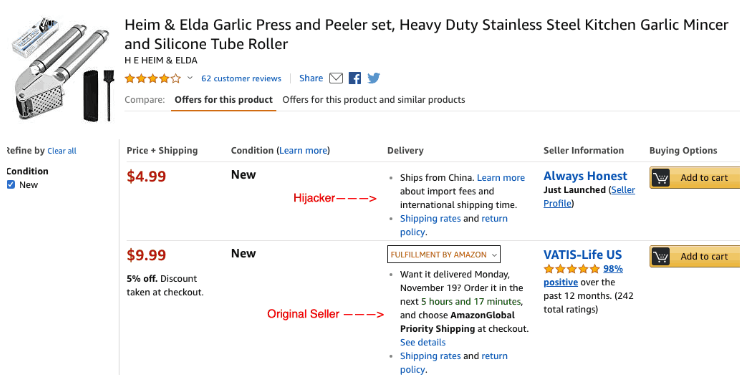The height and width of the screenshot is (392, 748).
Task: Switch to Offers for similar products tab
Action: point(374,100)
